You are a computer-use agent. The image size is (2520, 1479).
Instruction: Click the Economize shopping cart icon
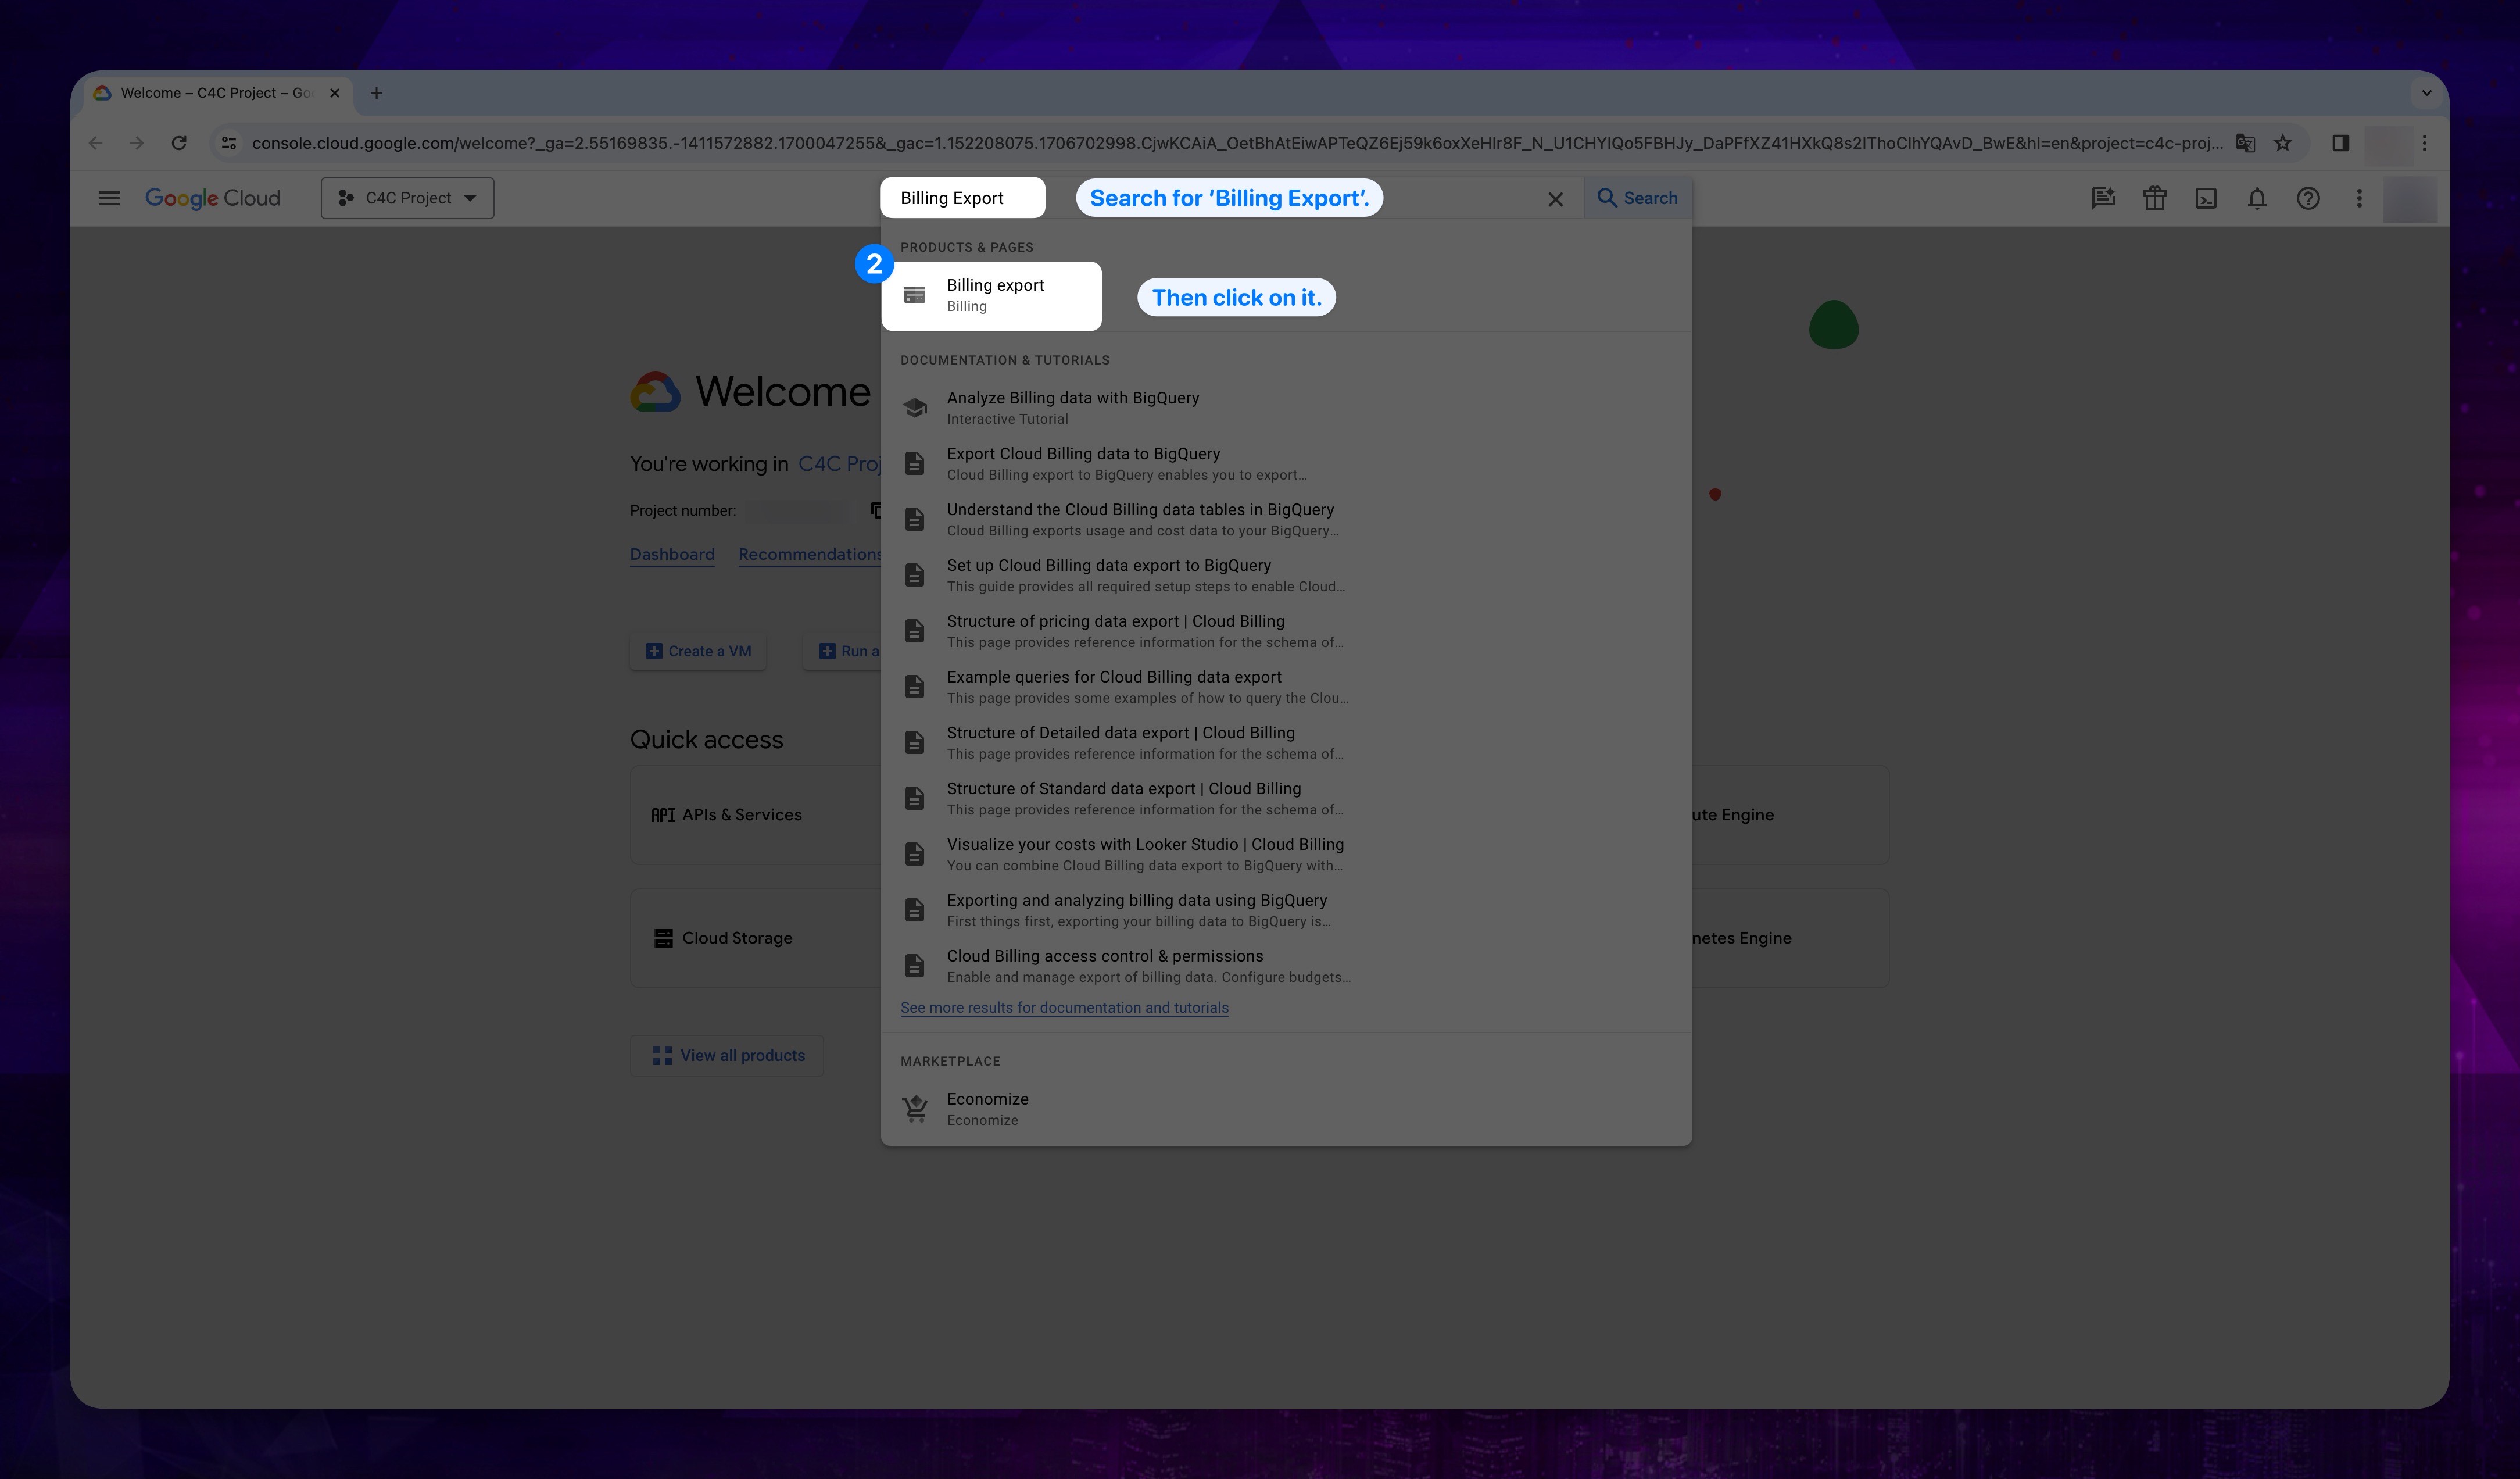[915, 1109]
